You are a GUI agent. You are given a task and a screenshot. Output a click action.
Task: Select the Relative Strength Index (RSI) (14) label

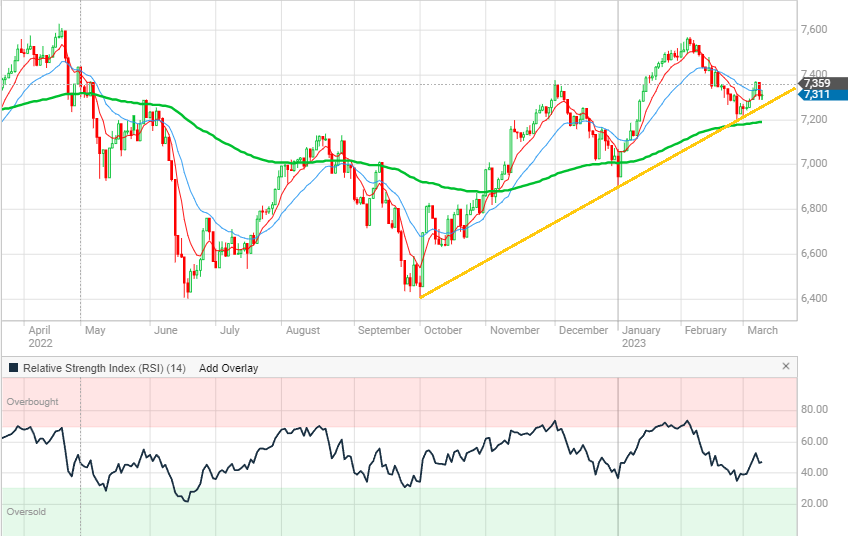pos(105,368)
